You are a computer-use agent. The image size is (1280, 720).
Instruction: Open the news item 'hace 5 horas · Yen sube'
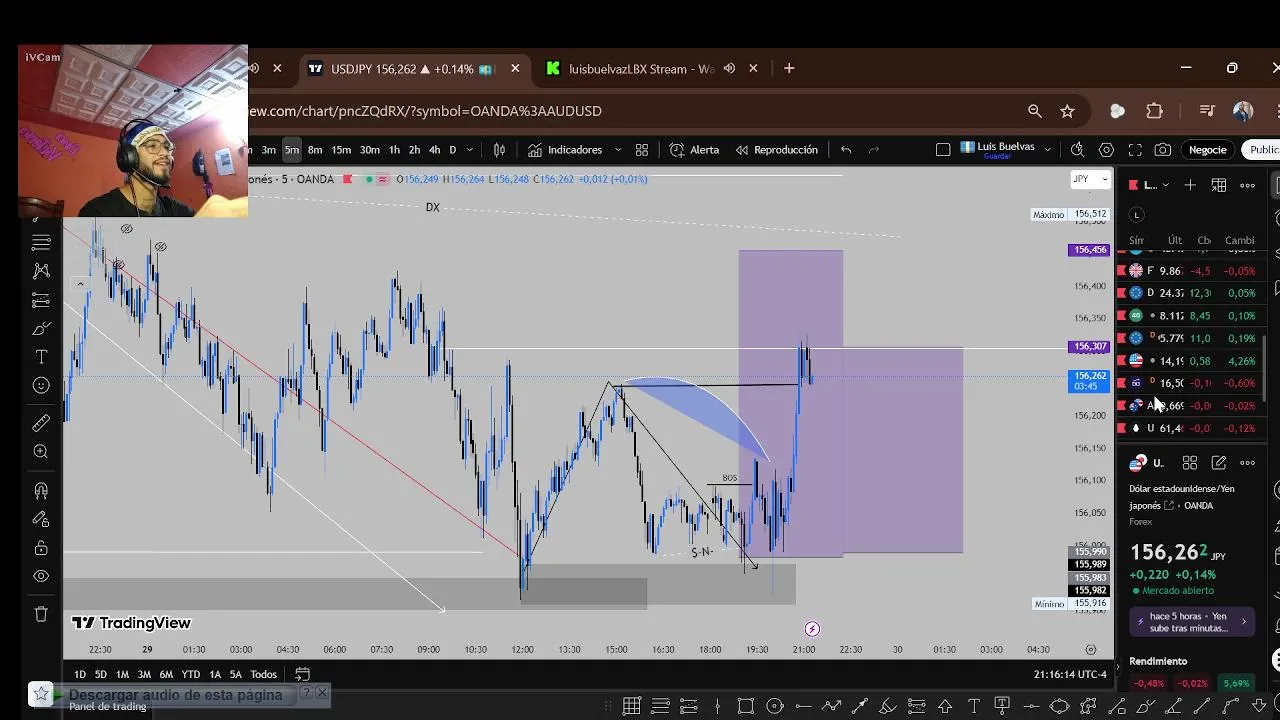pos(1192,622)
